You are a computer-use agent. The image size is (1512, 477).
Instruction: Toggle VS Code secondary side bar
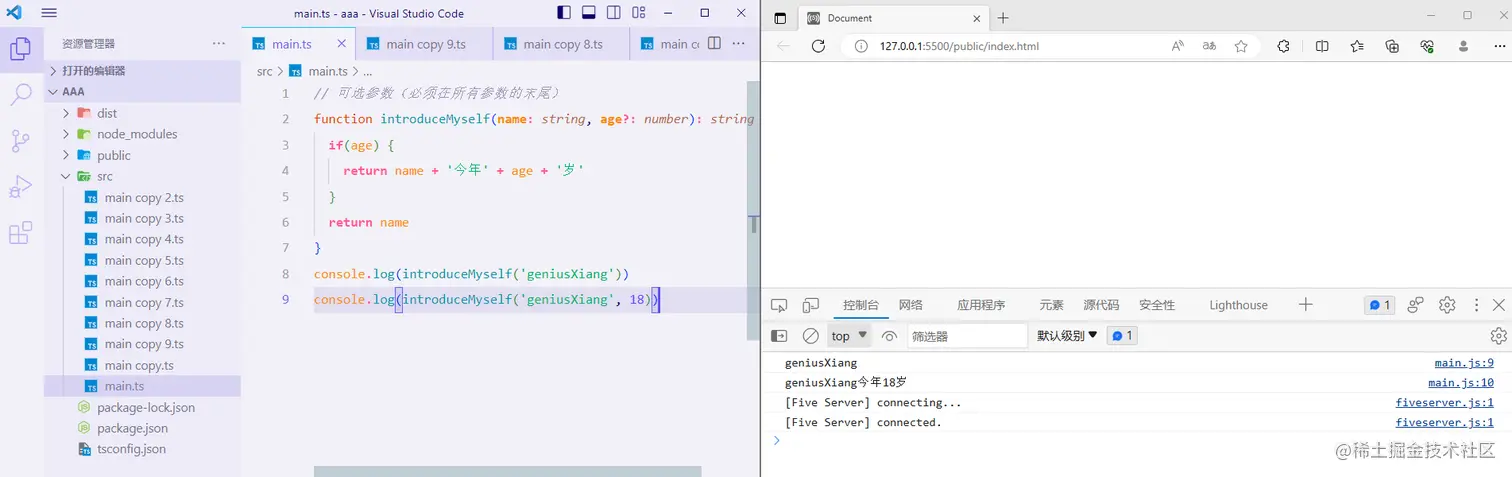pyautogui.click(x=613, y=13)
